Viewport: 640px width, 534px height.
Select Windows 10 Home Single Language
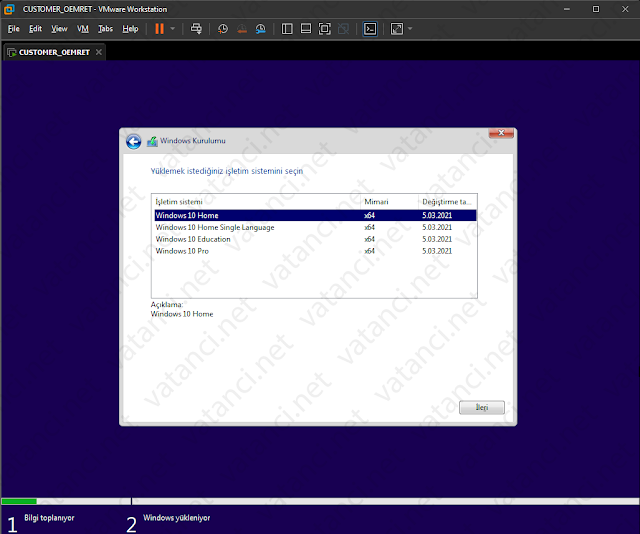click(315, 227)
